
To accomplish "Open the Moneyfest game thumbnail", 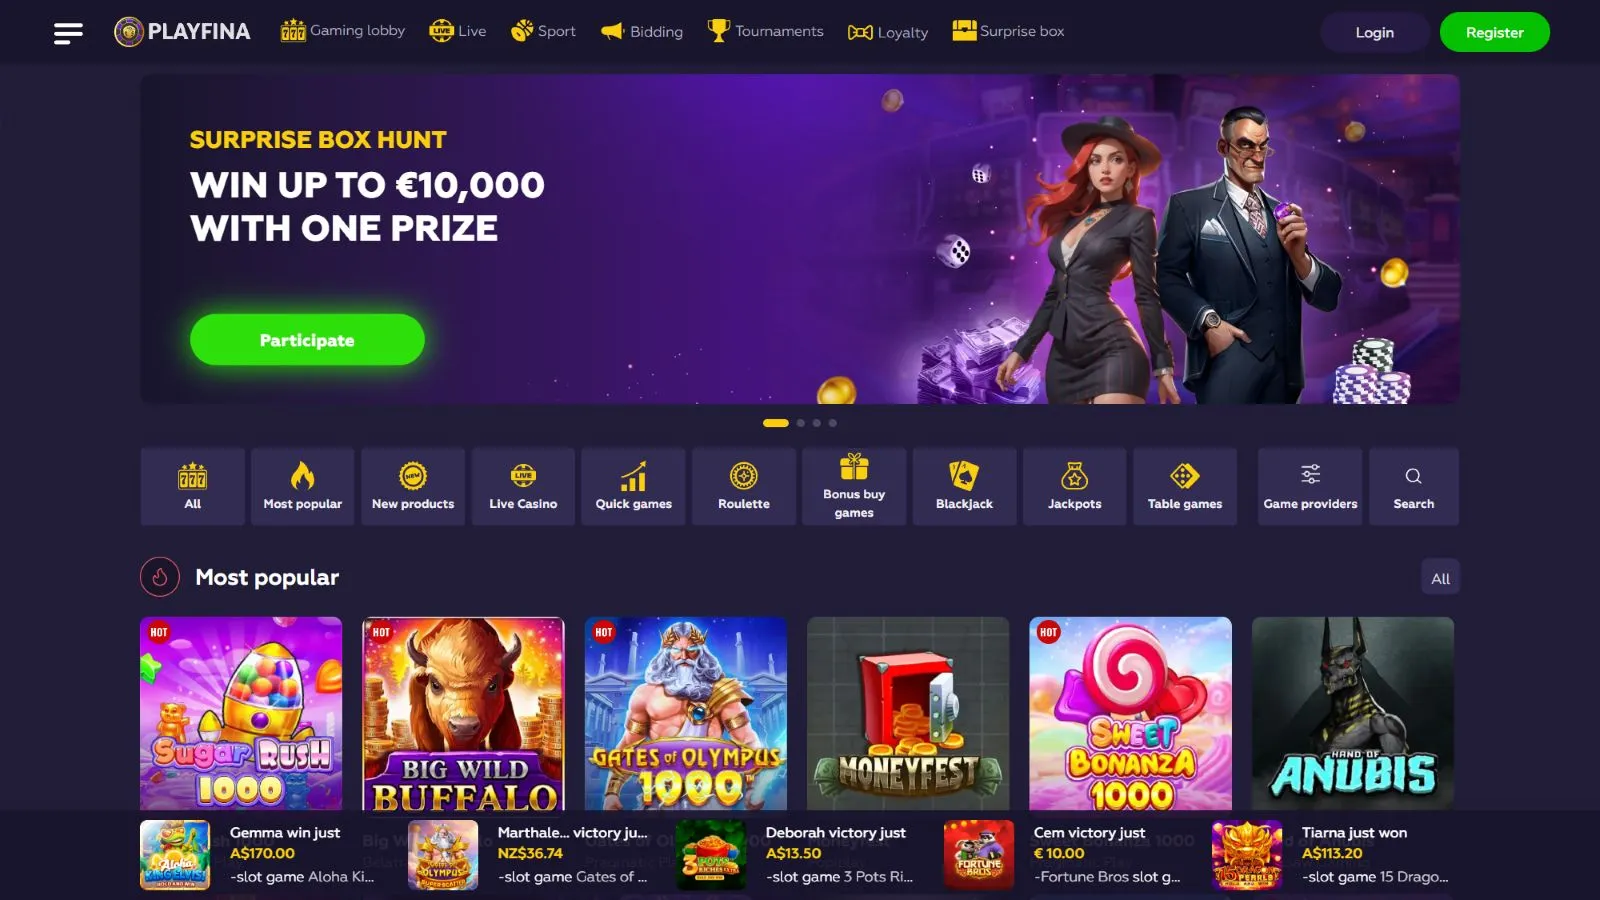I will coord(908,713).
